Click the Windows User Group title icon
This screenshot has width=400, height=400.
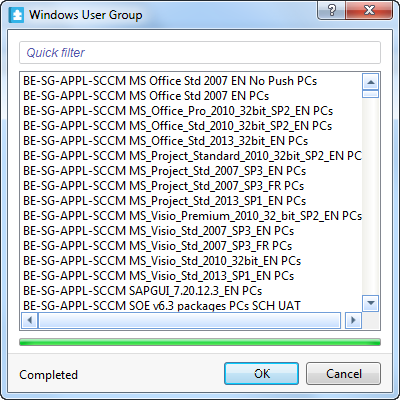pos(16,15)
